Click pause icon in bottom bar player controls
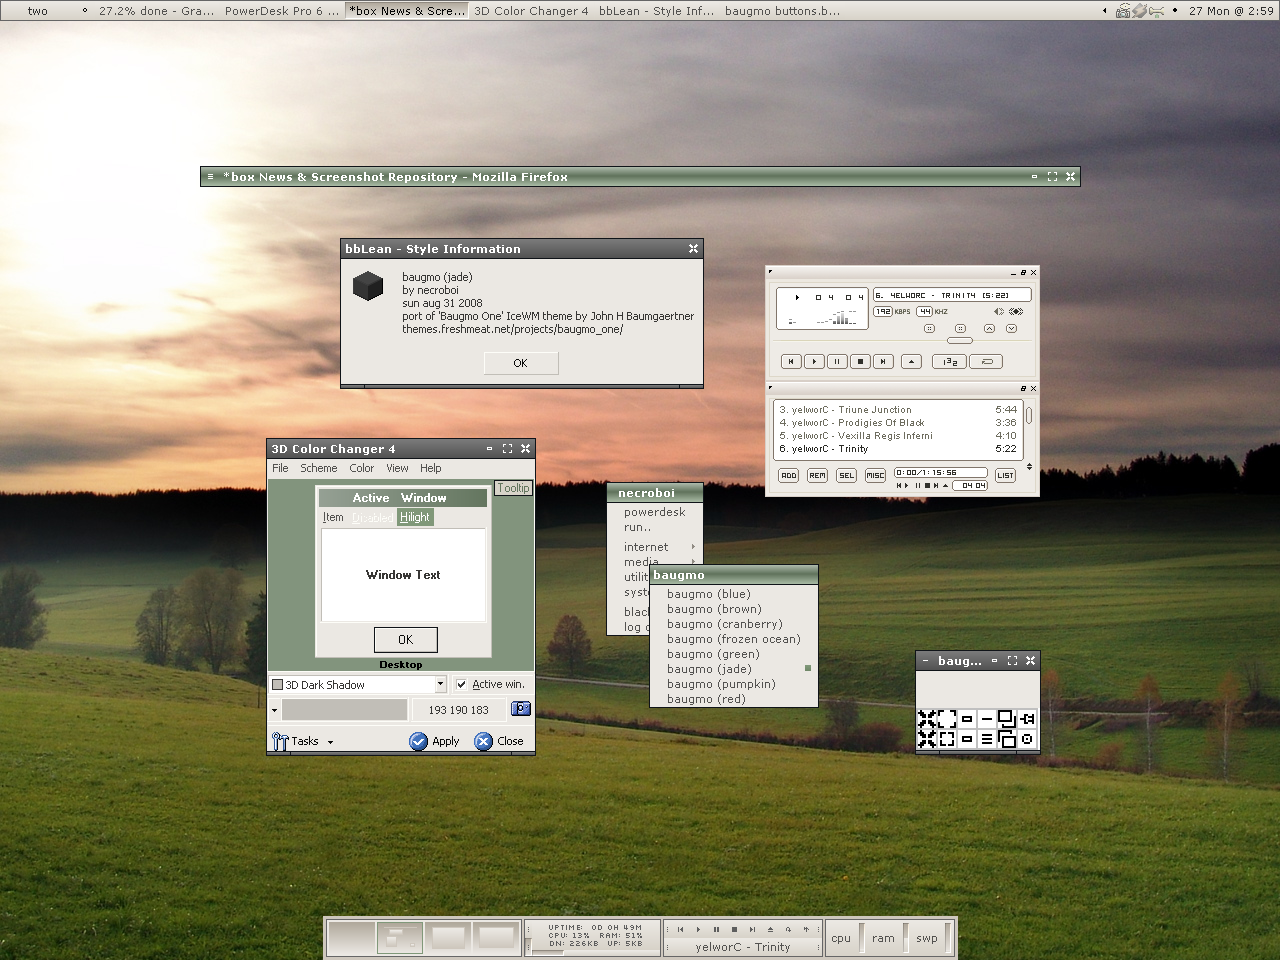This screenshot has height=960, width=1280. 716,929
